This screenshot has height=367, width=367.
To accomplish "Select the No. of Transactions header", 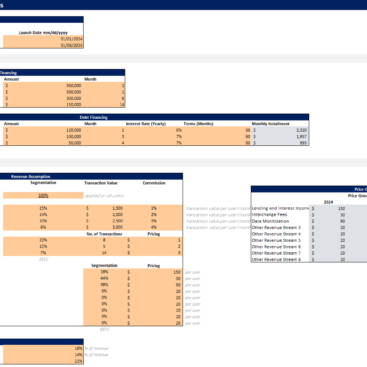I will click(x=104, y=234).
